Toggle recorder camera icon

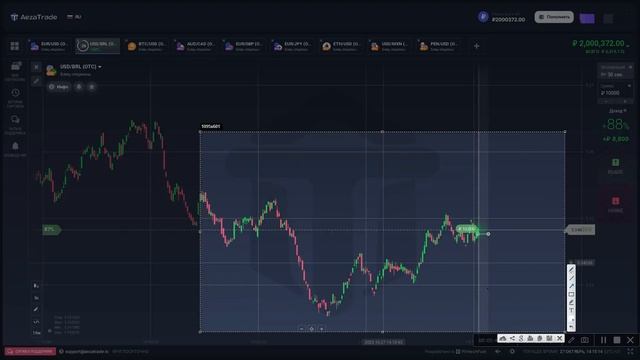coord(585,340)
